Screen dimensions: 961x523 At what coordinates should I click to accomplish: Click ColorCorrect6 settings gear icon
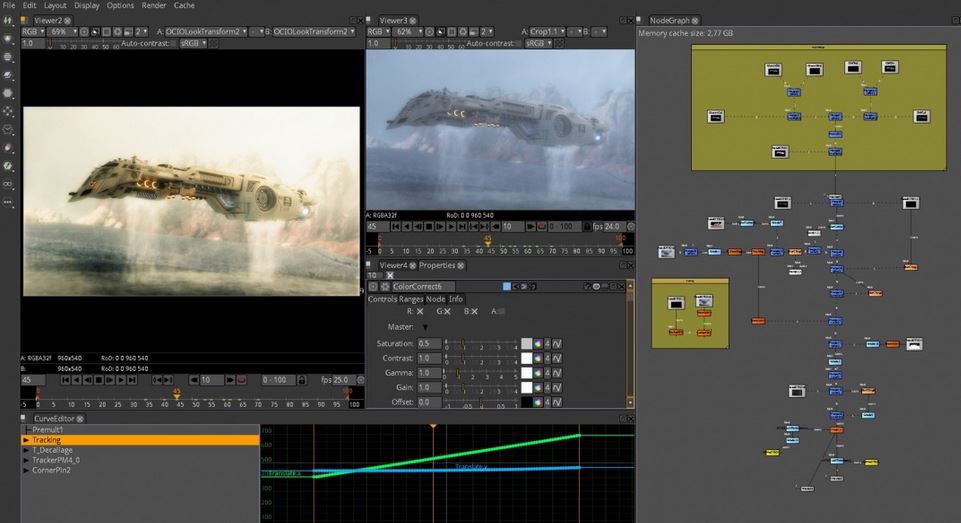[x=385, y=286]
